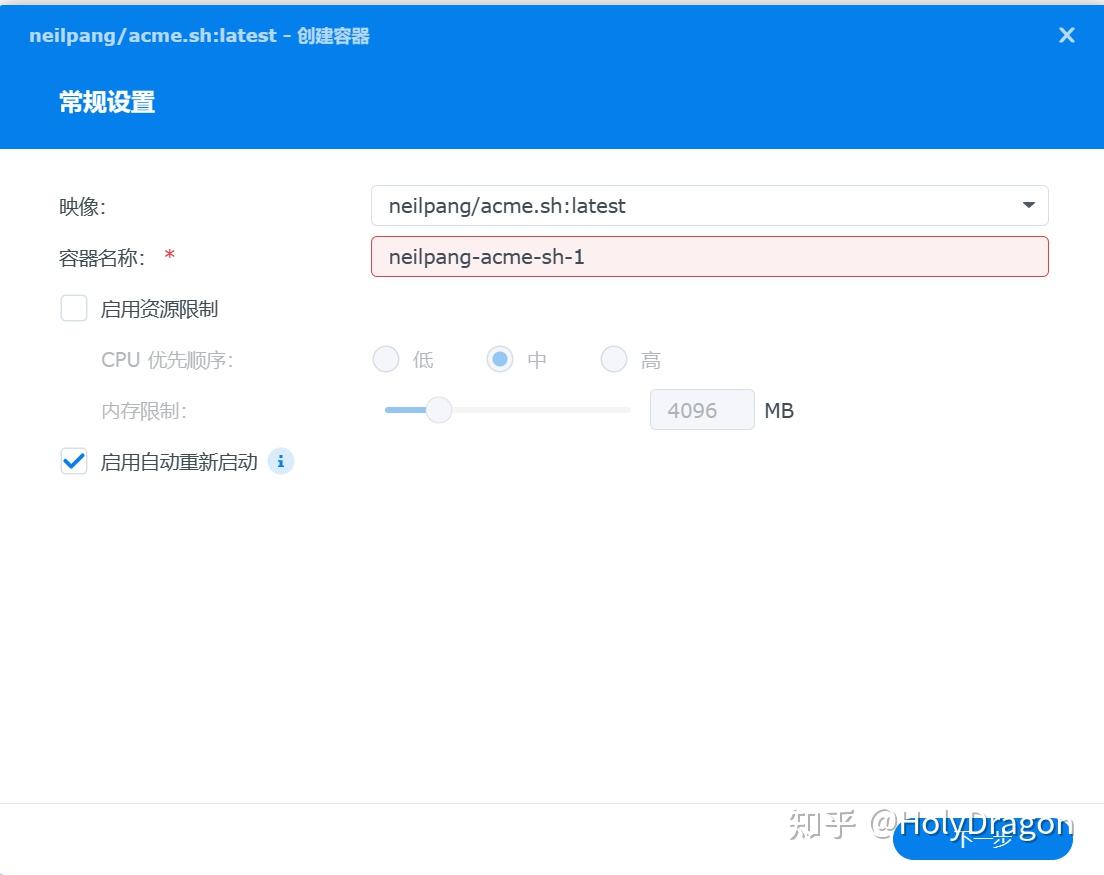Image resolution: width=1104 pixels, height=875 pixels.
Task: Select the 低 CPU priority option
Action: (x=385, y=358)
